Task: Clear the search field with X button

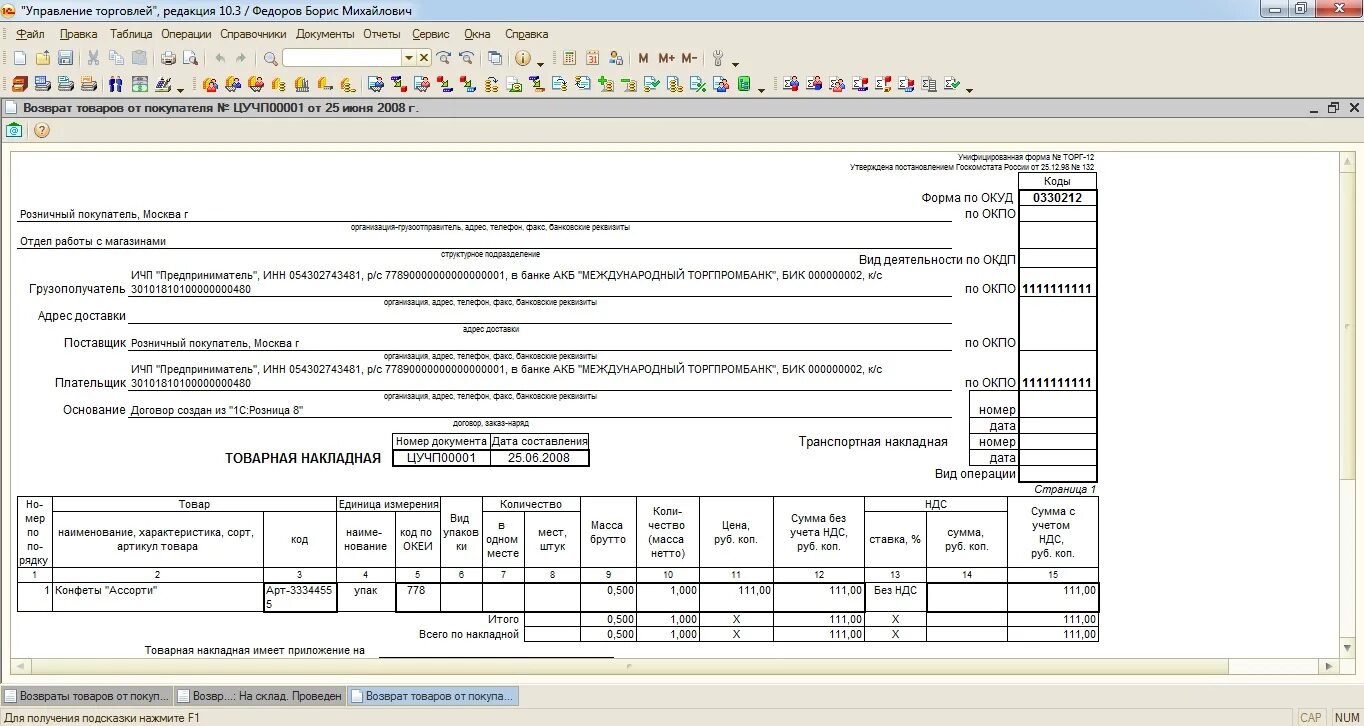Action: tap(424, 59)
